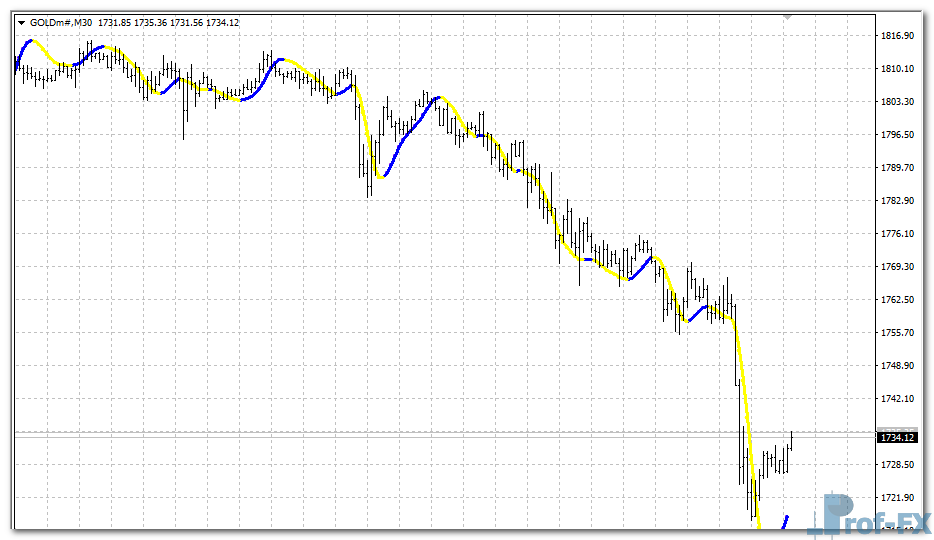Select the blue indicator segment at chart bottom

click(785, 521)
